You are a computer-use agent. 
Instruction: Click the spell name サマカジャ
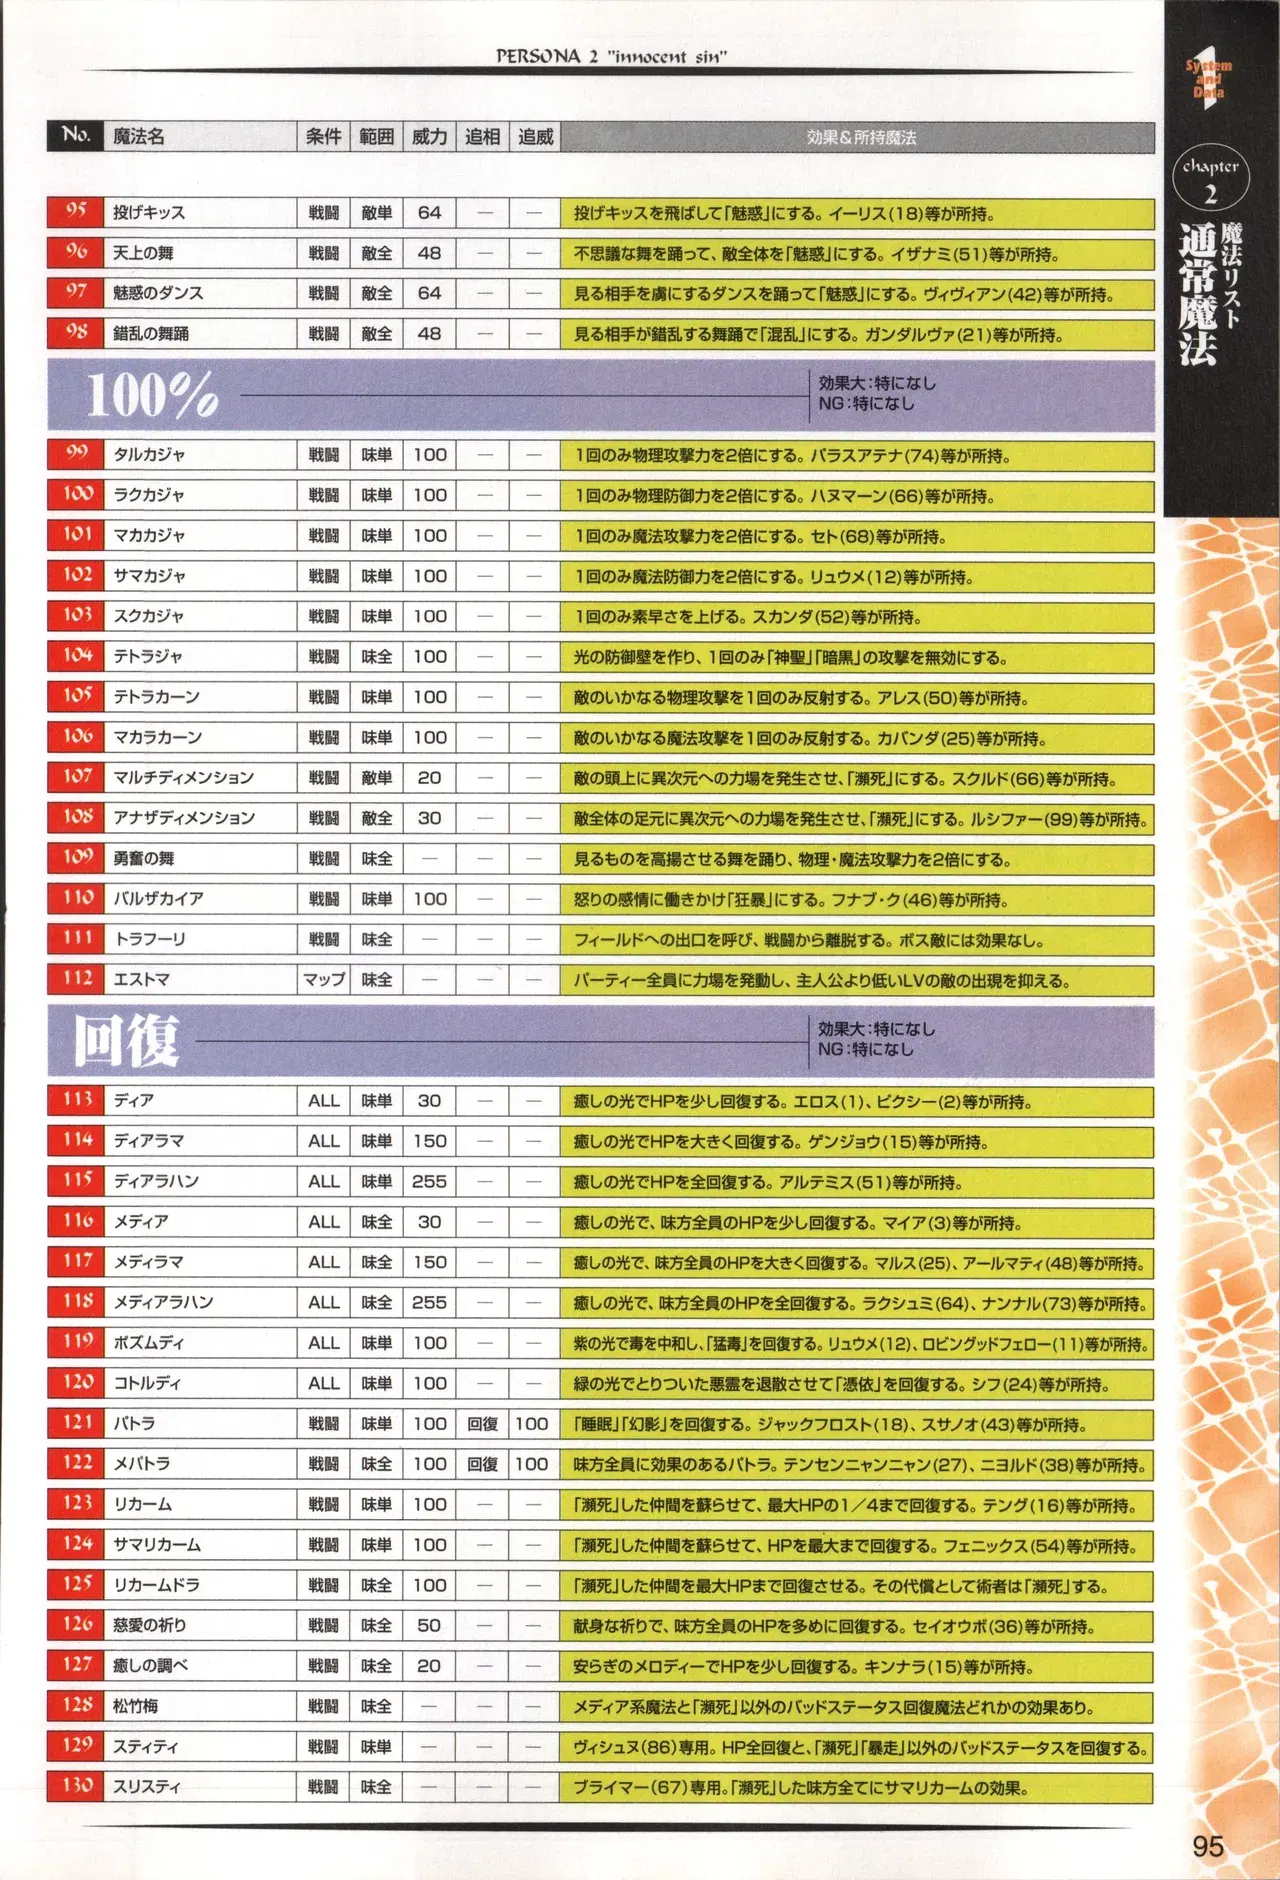click(x=149, y=576)
